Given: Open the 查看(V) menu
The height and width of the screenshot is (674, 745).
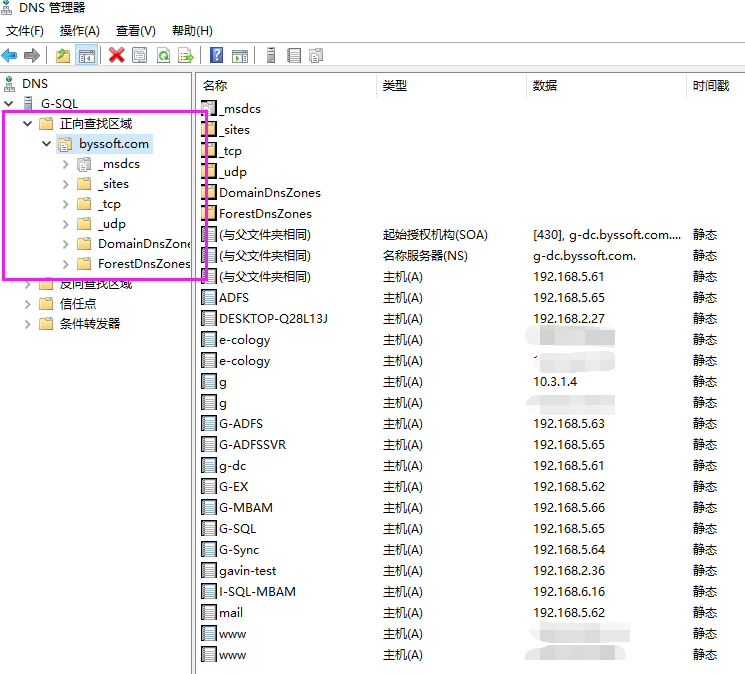Looking at the screenshot, I should 135,31.
